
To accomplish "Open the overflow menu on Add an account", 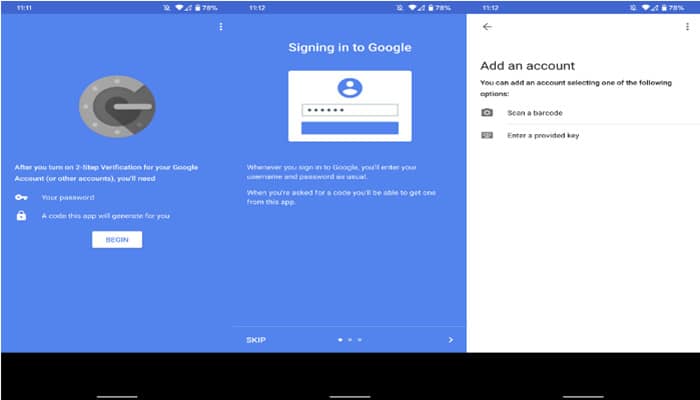I will pos(687,27).
